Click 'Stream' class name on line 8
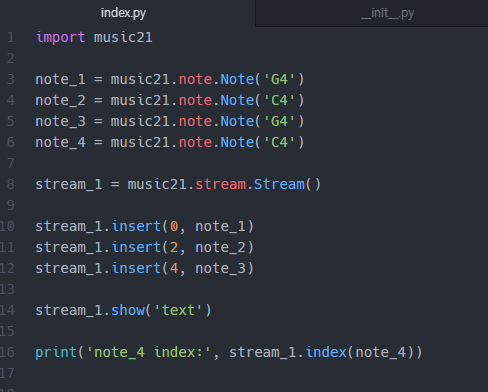 (279, 184)
